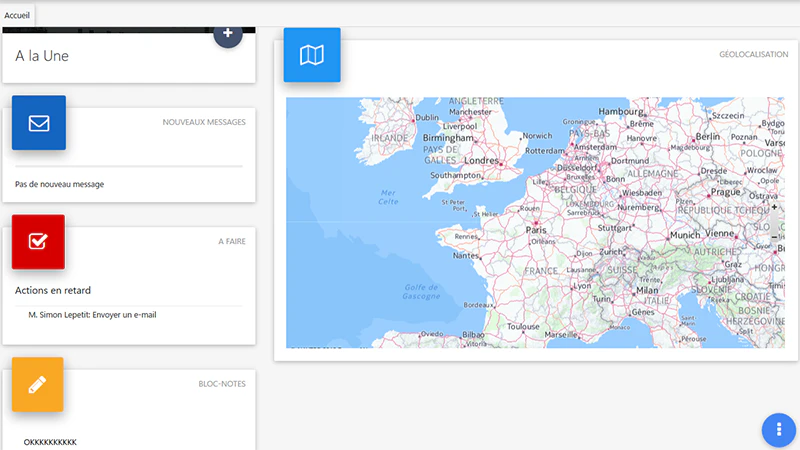800x450 pixels.
Task: Zoom out the map with minus control
Action: tap(774, 237)
